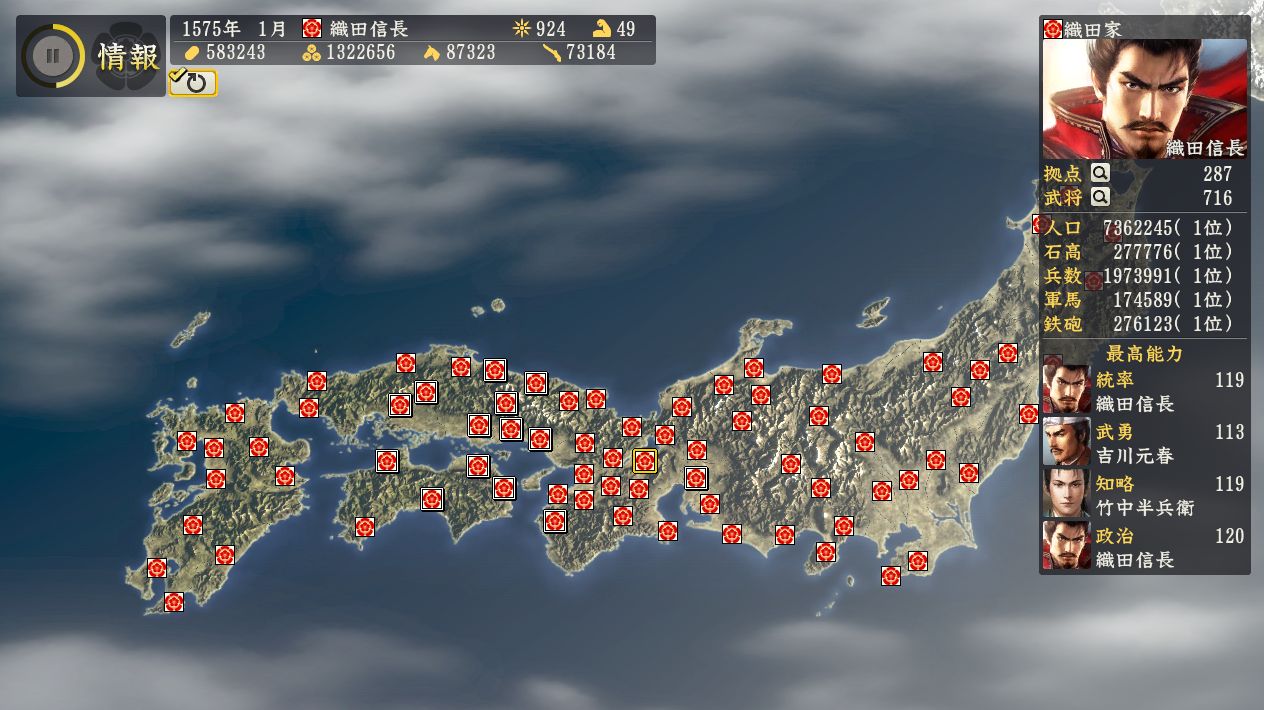Click the 軍馬 row showing 174589

pyautogui.click(x=1145, y=300)
